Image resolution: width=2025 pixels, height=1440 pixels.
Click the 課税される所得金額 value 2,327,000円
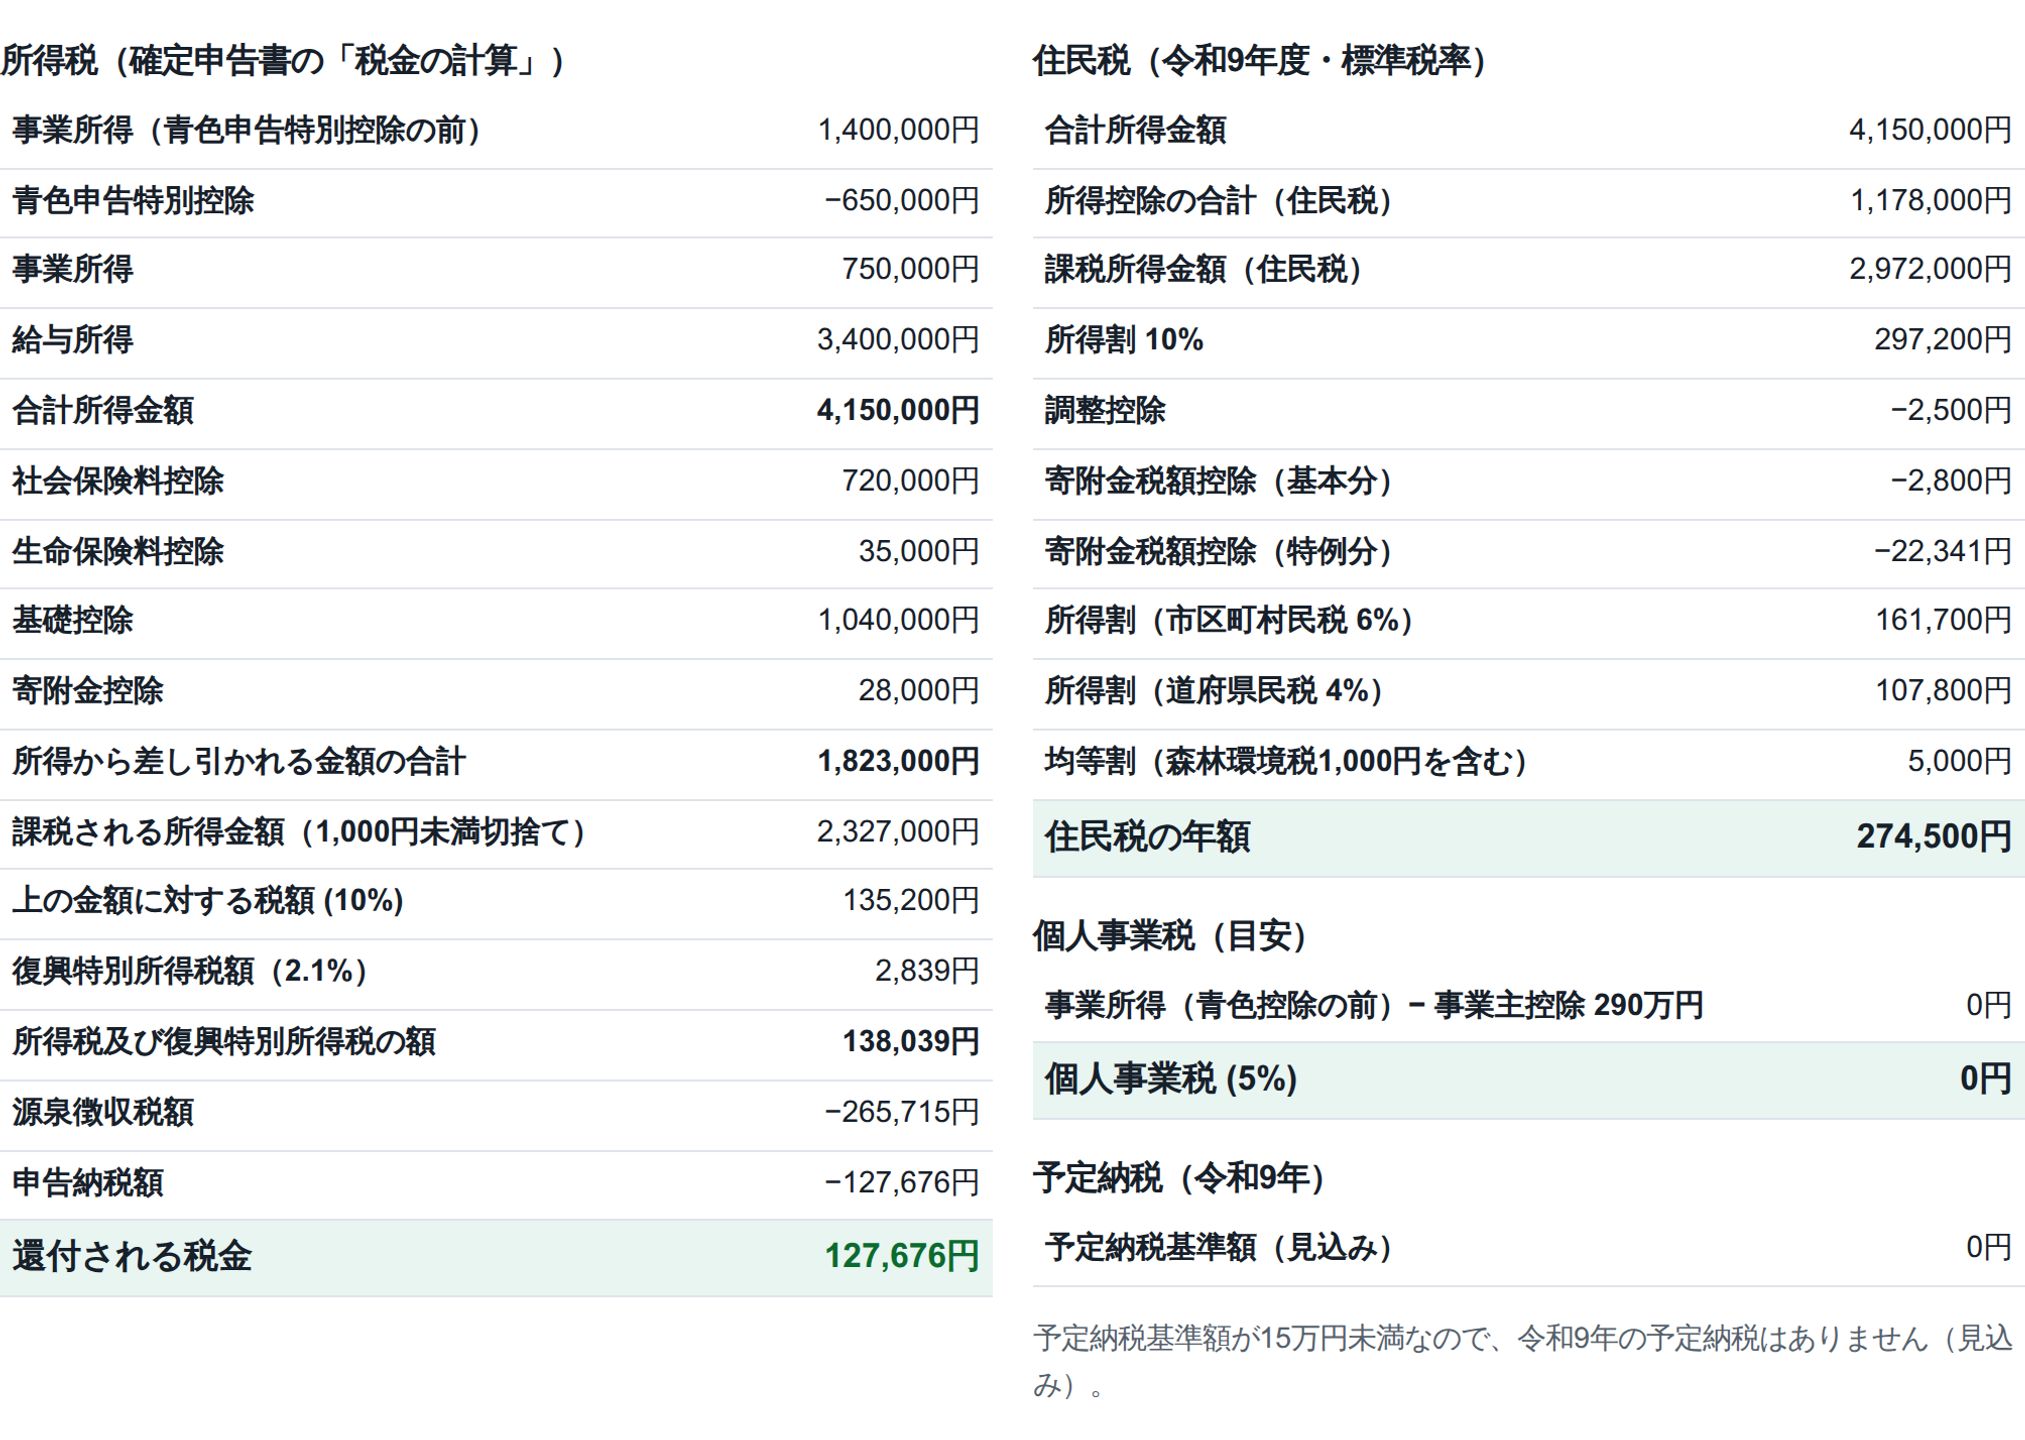pyautogui.click(x=898, y=831)
